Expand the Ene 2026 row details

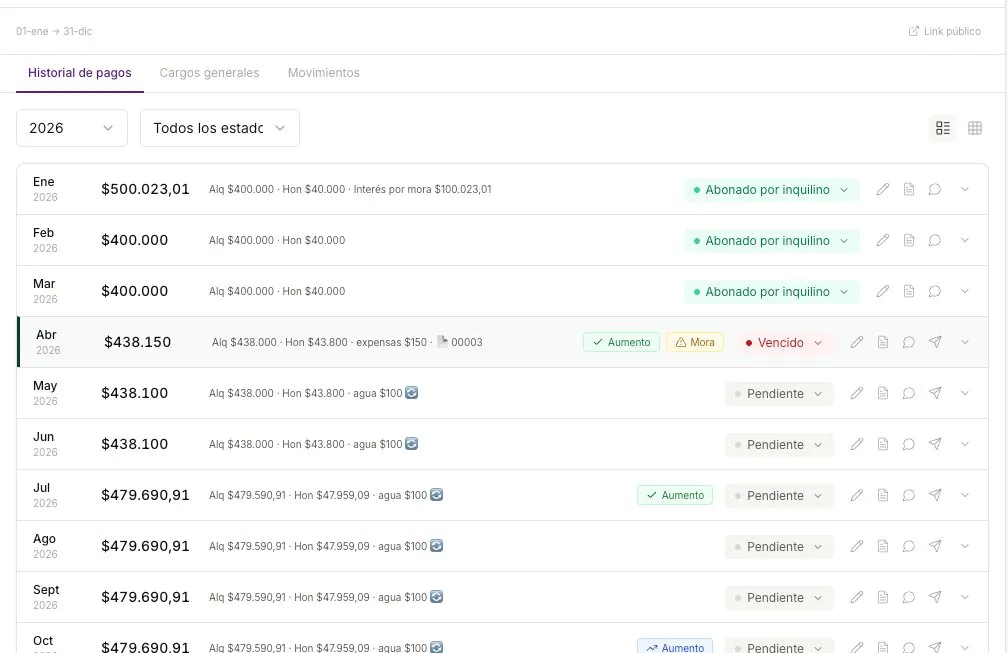coord(964,189)
